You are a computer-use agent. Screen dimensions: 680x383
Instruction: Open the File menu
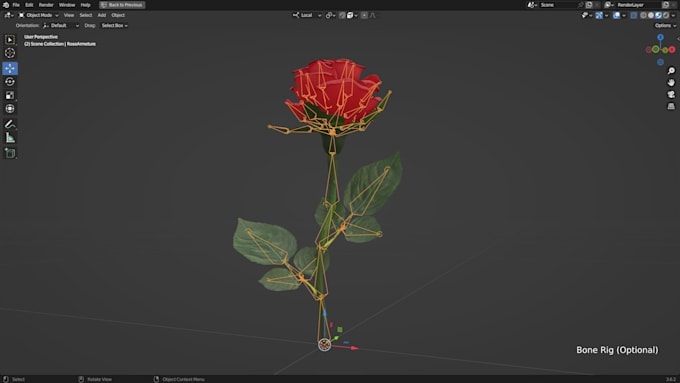coord(16,5)
